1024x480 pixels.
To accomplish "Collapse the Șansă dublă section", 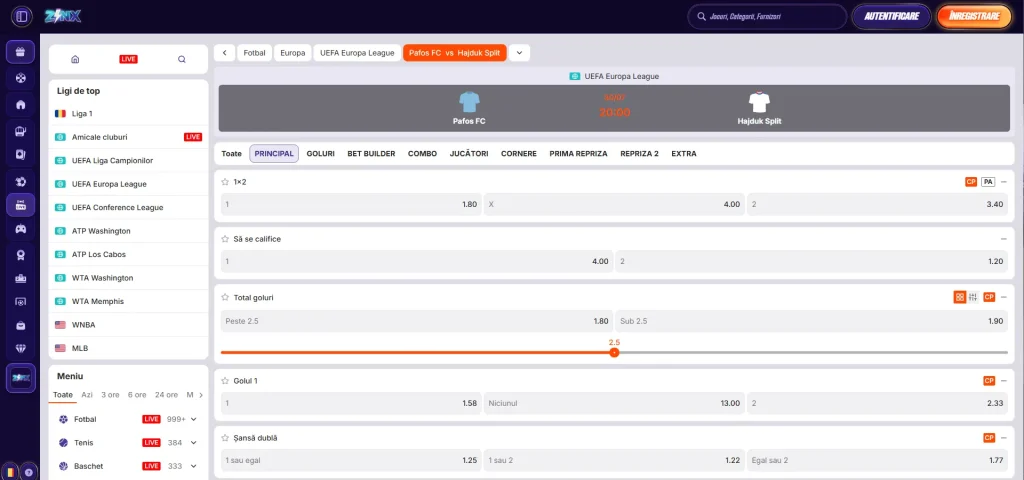I will click(1004, 438).
